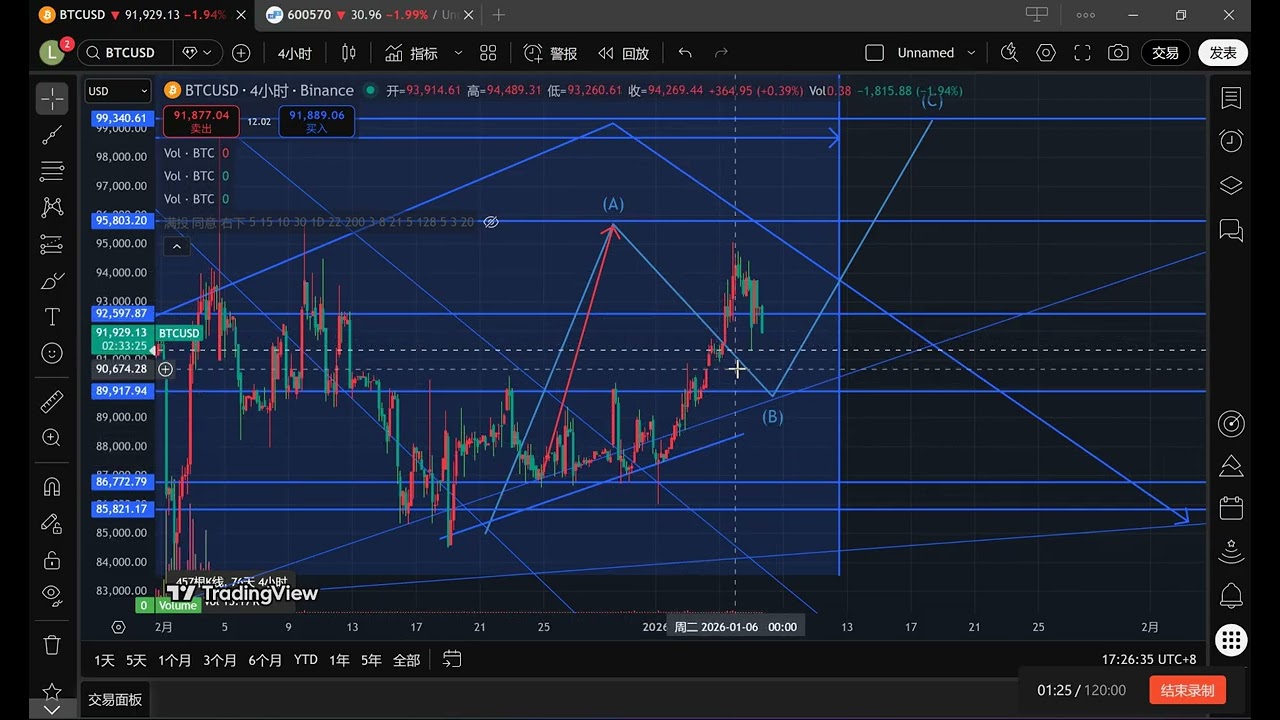
Task: Select the zoom-in magnifier tool
Action: (x=52, y=437)
